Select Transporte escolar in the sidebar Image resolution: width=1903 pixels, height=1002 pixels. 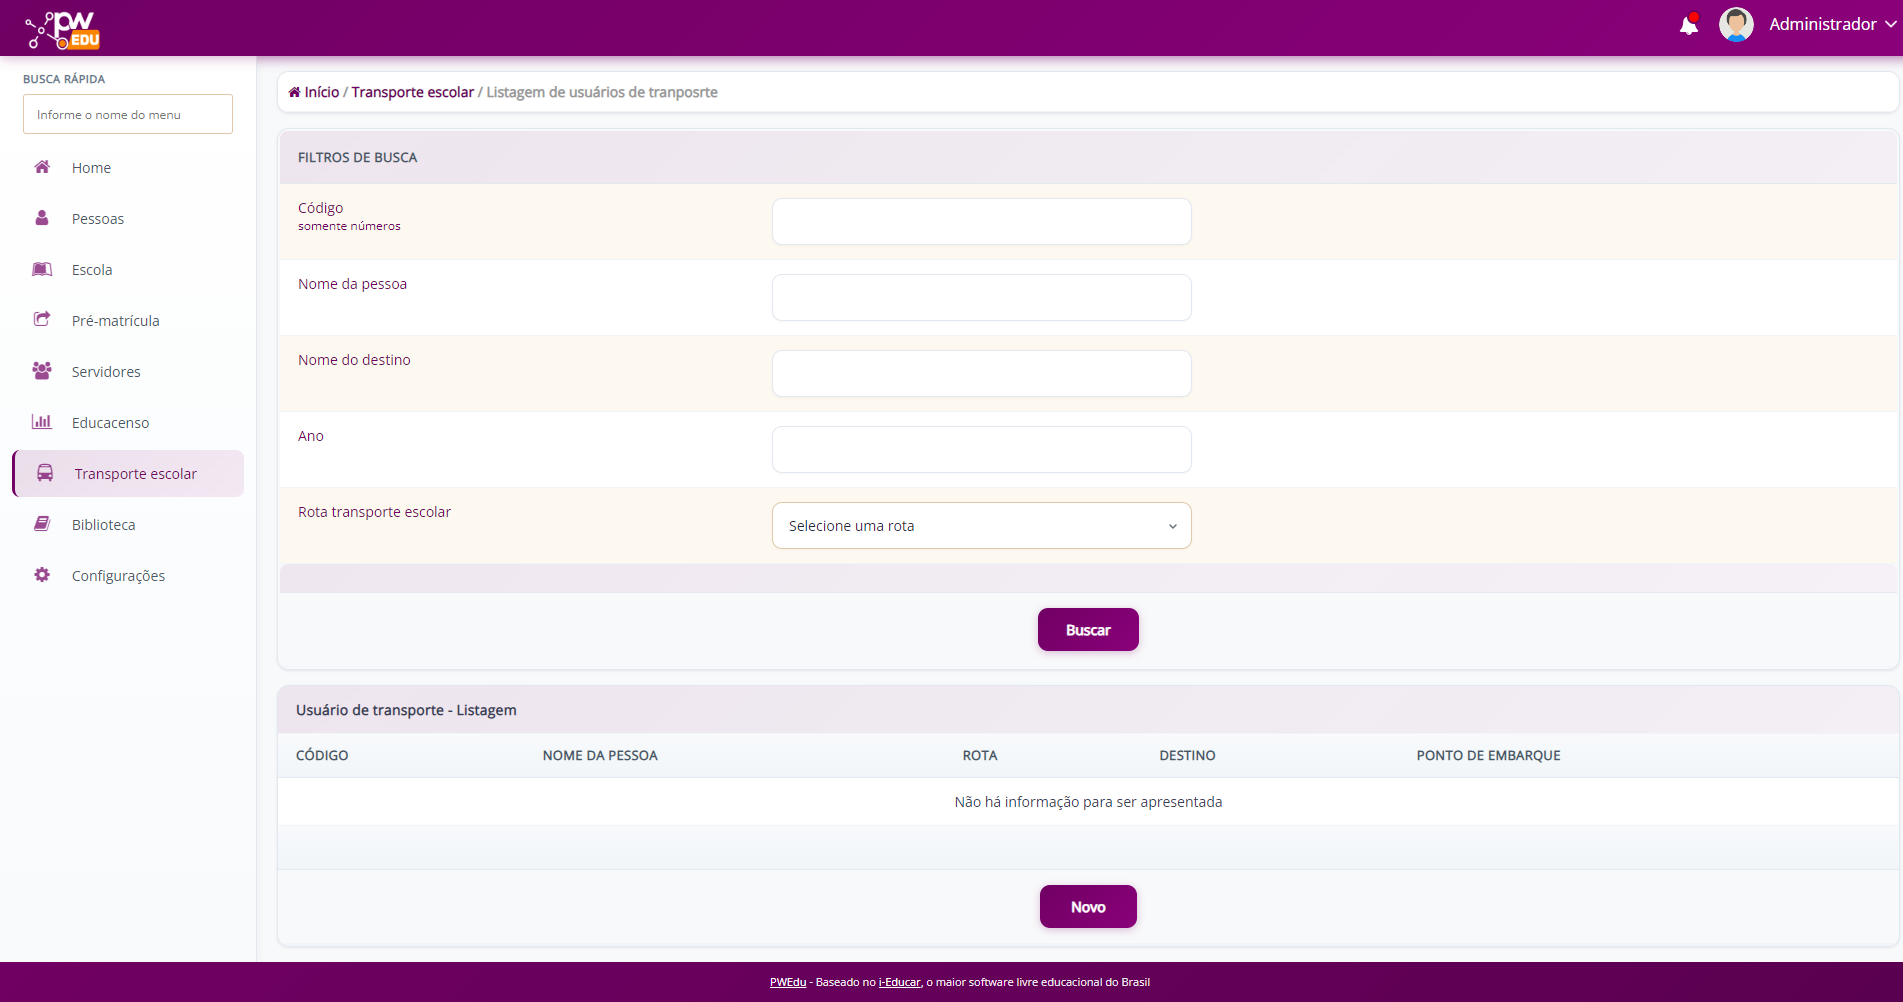135,474
